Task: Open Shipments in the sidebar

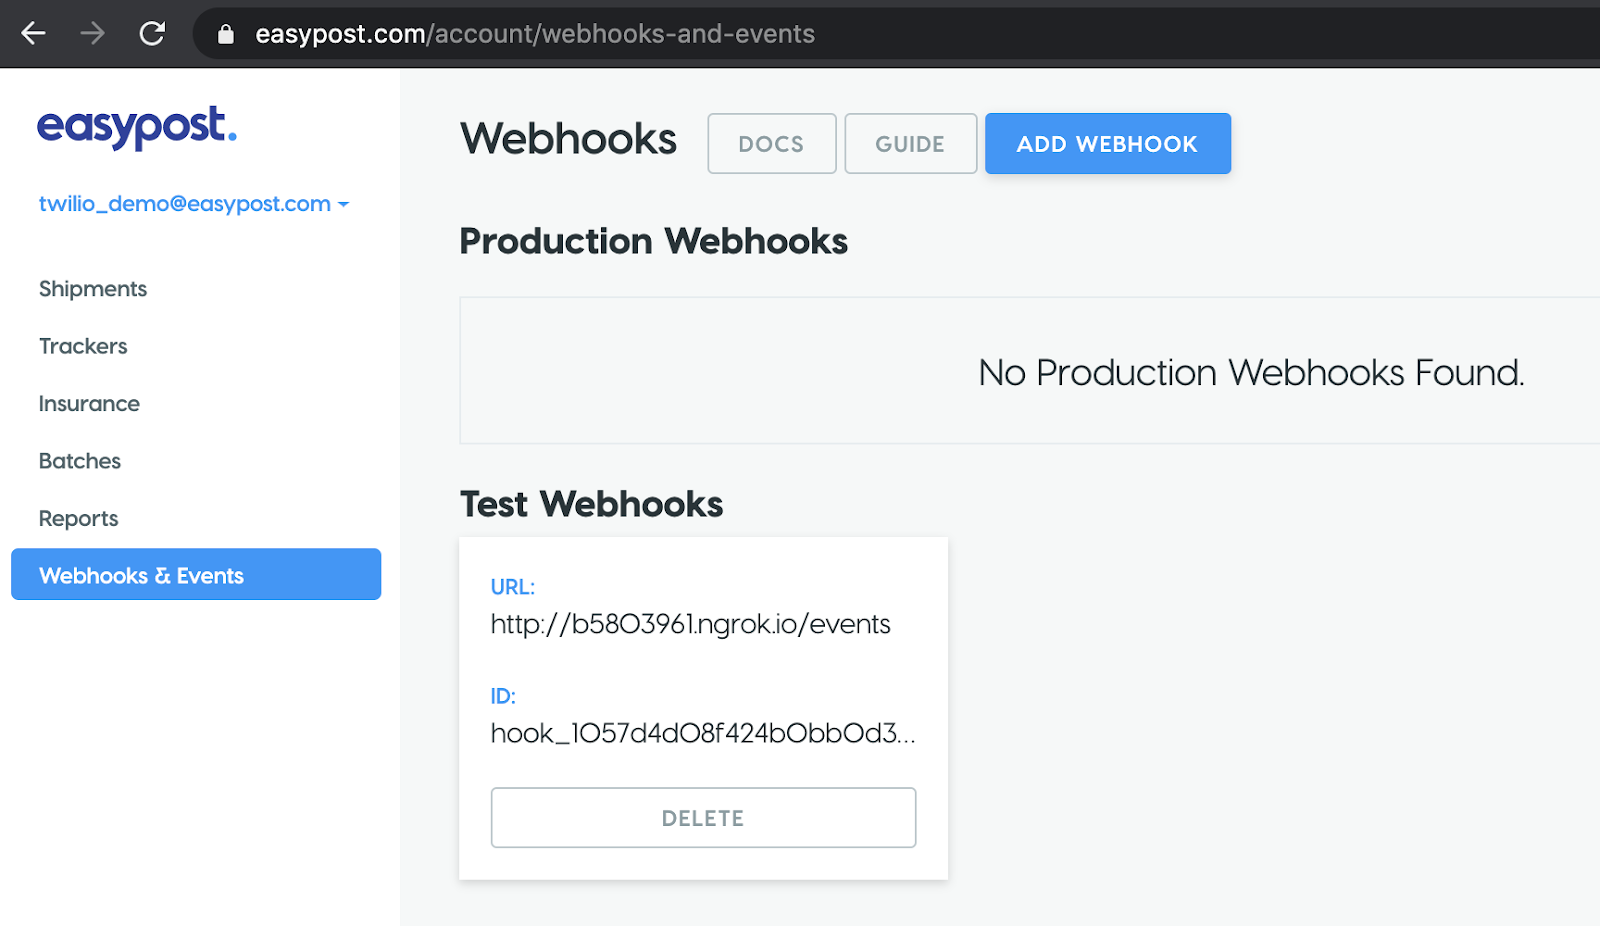Action: 93,289
